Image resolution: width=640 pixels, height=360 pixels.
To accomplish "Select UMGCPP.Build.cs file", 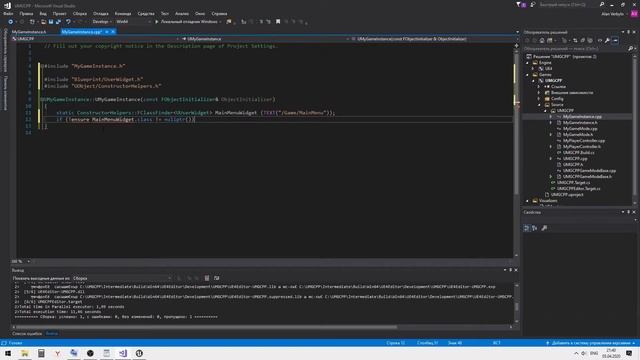I will click(578, 152).
